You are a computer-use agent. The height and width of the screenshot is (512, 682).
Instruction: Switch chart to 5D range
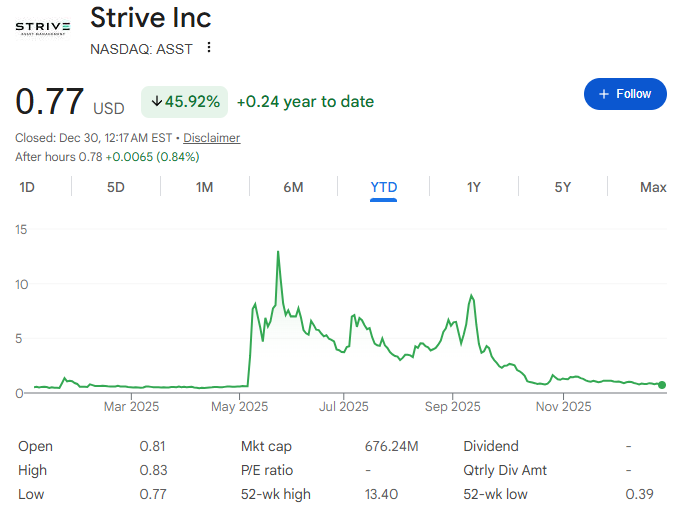pos(116,187)
